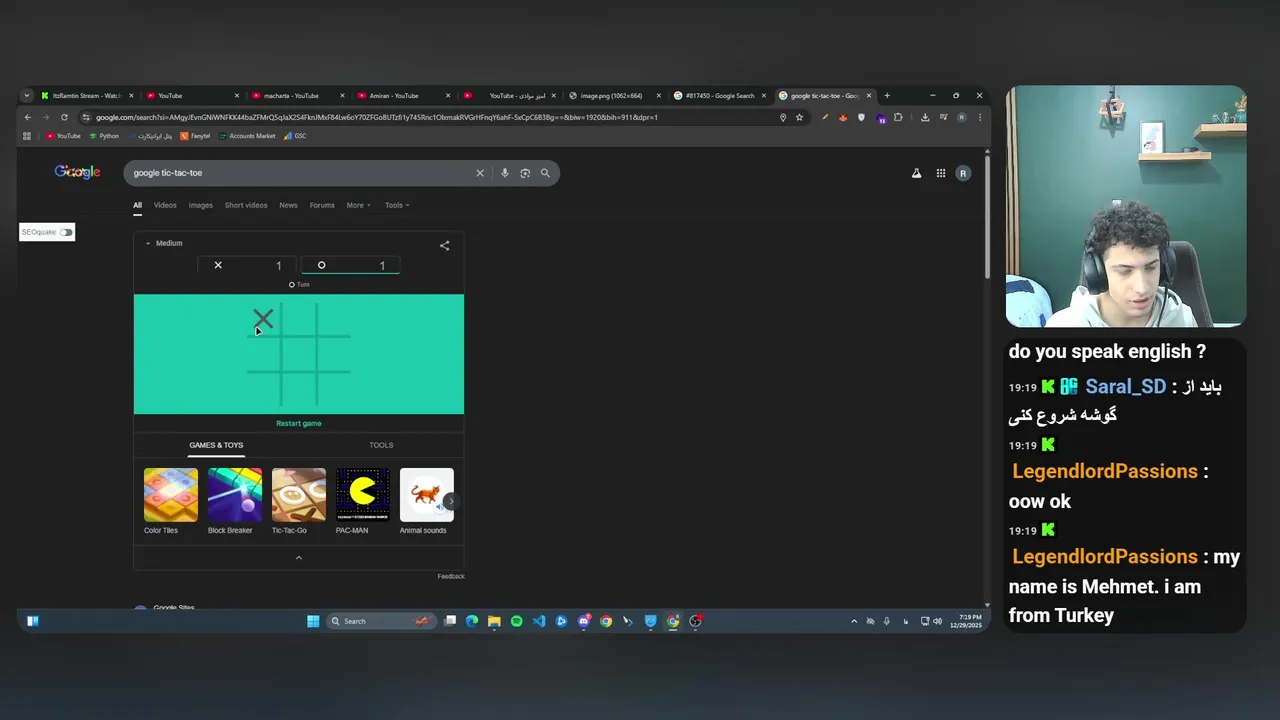Screen dimensions: 1280x720
Task: Click the Google search input field
Action: click(300, 173)
